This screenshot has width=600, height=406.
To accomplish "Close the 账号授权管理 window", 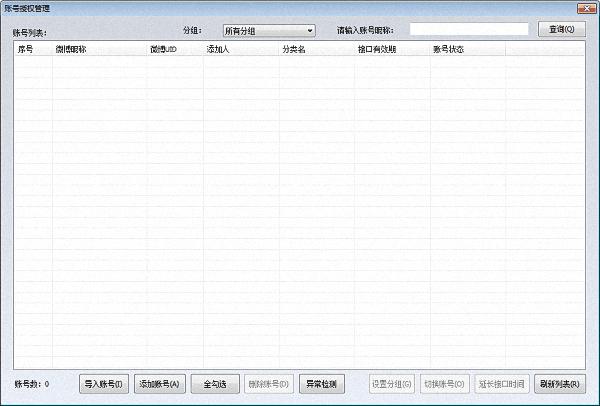I will (x=587, y=8).
